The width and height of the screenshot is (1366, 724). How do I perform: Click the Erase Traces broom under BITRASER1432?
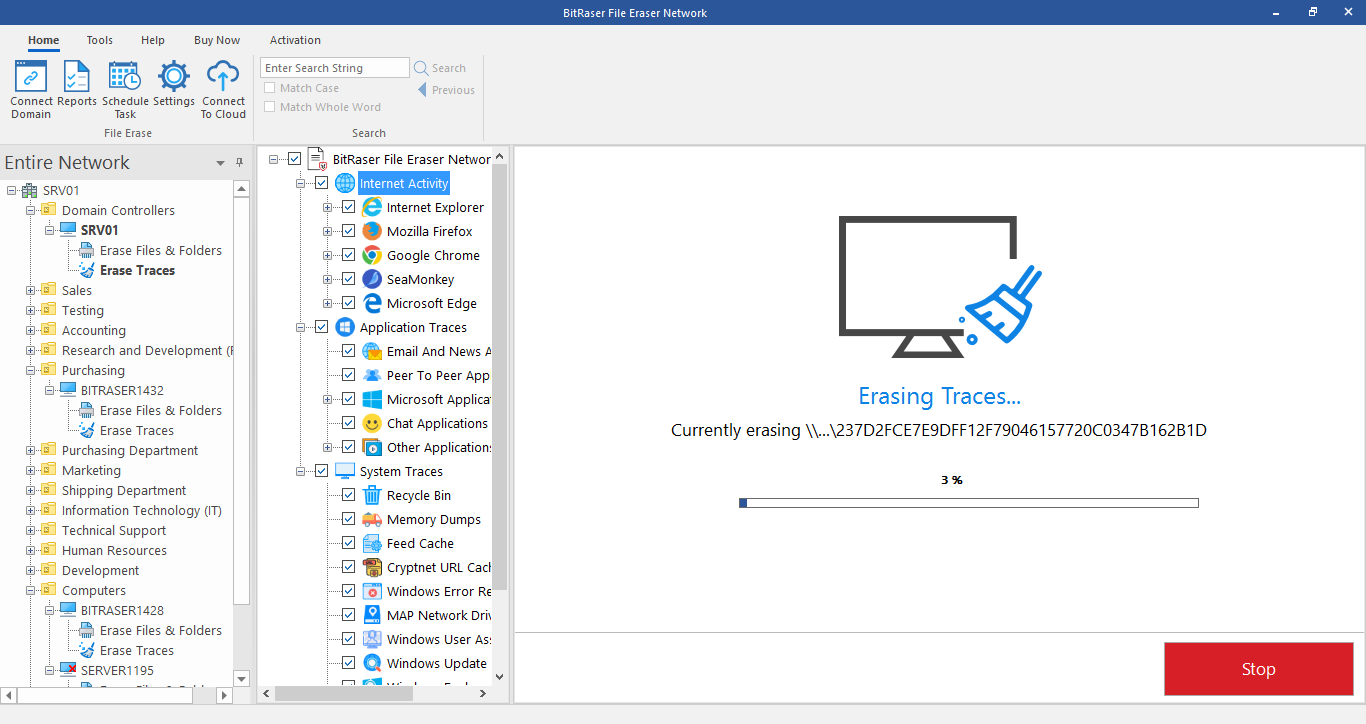click(87, 430)
